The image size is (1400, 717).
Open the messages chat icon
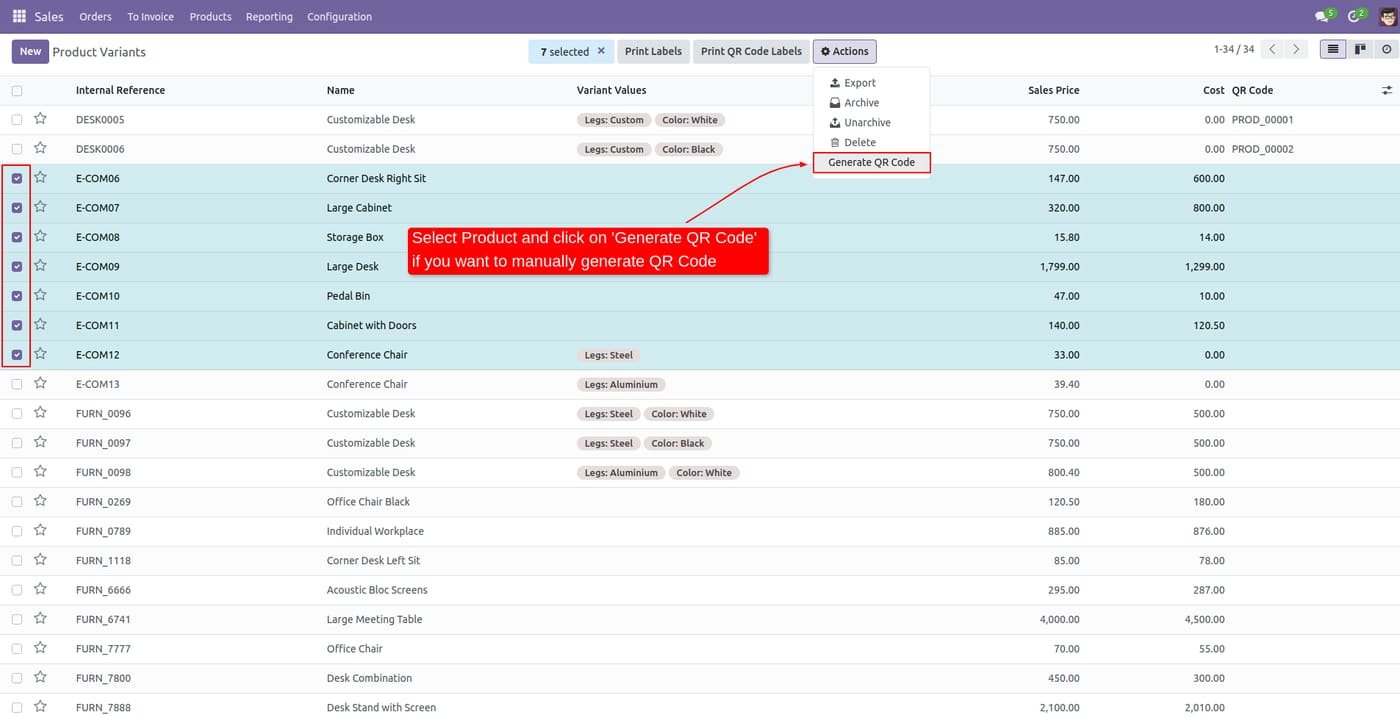[1324, 16]
